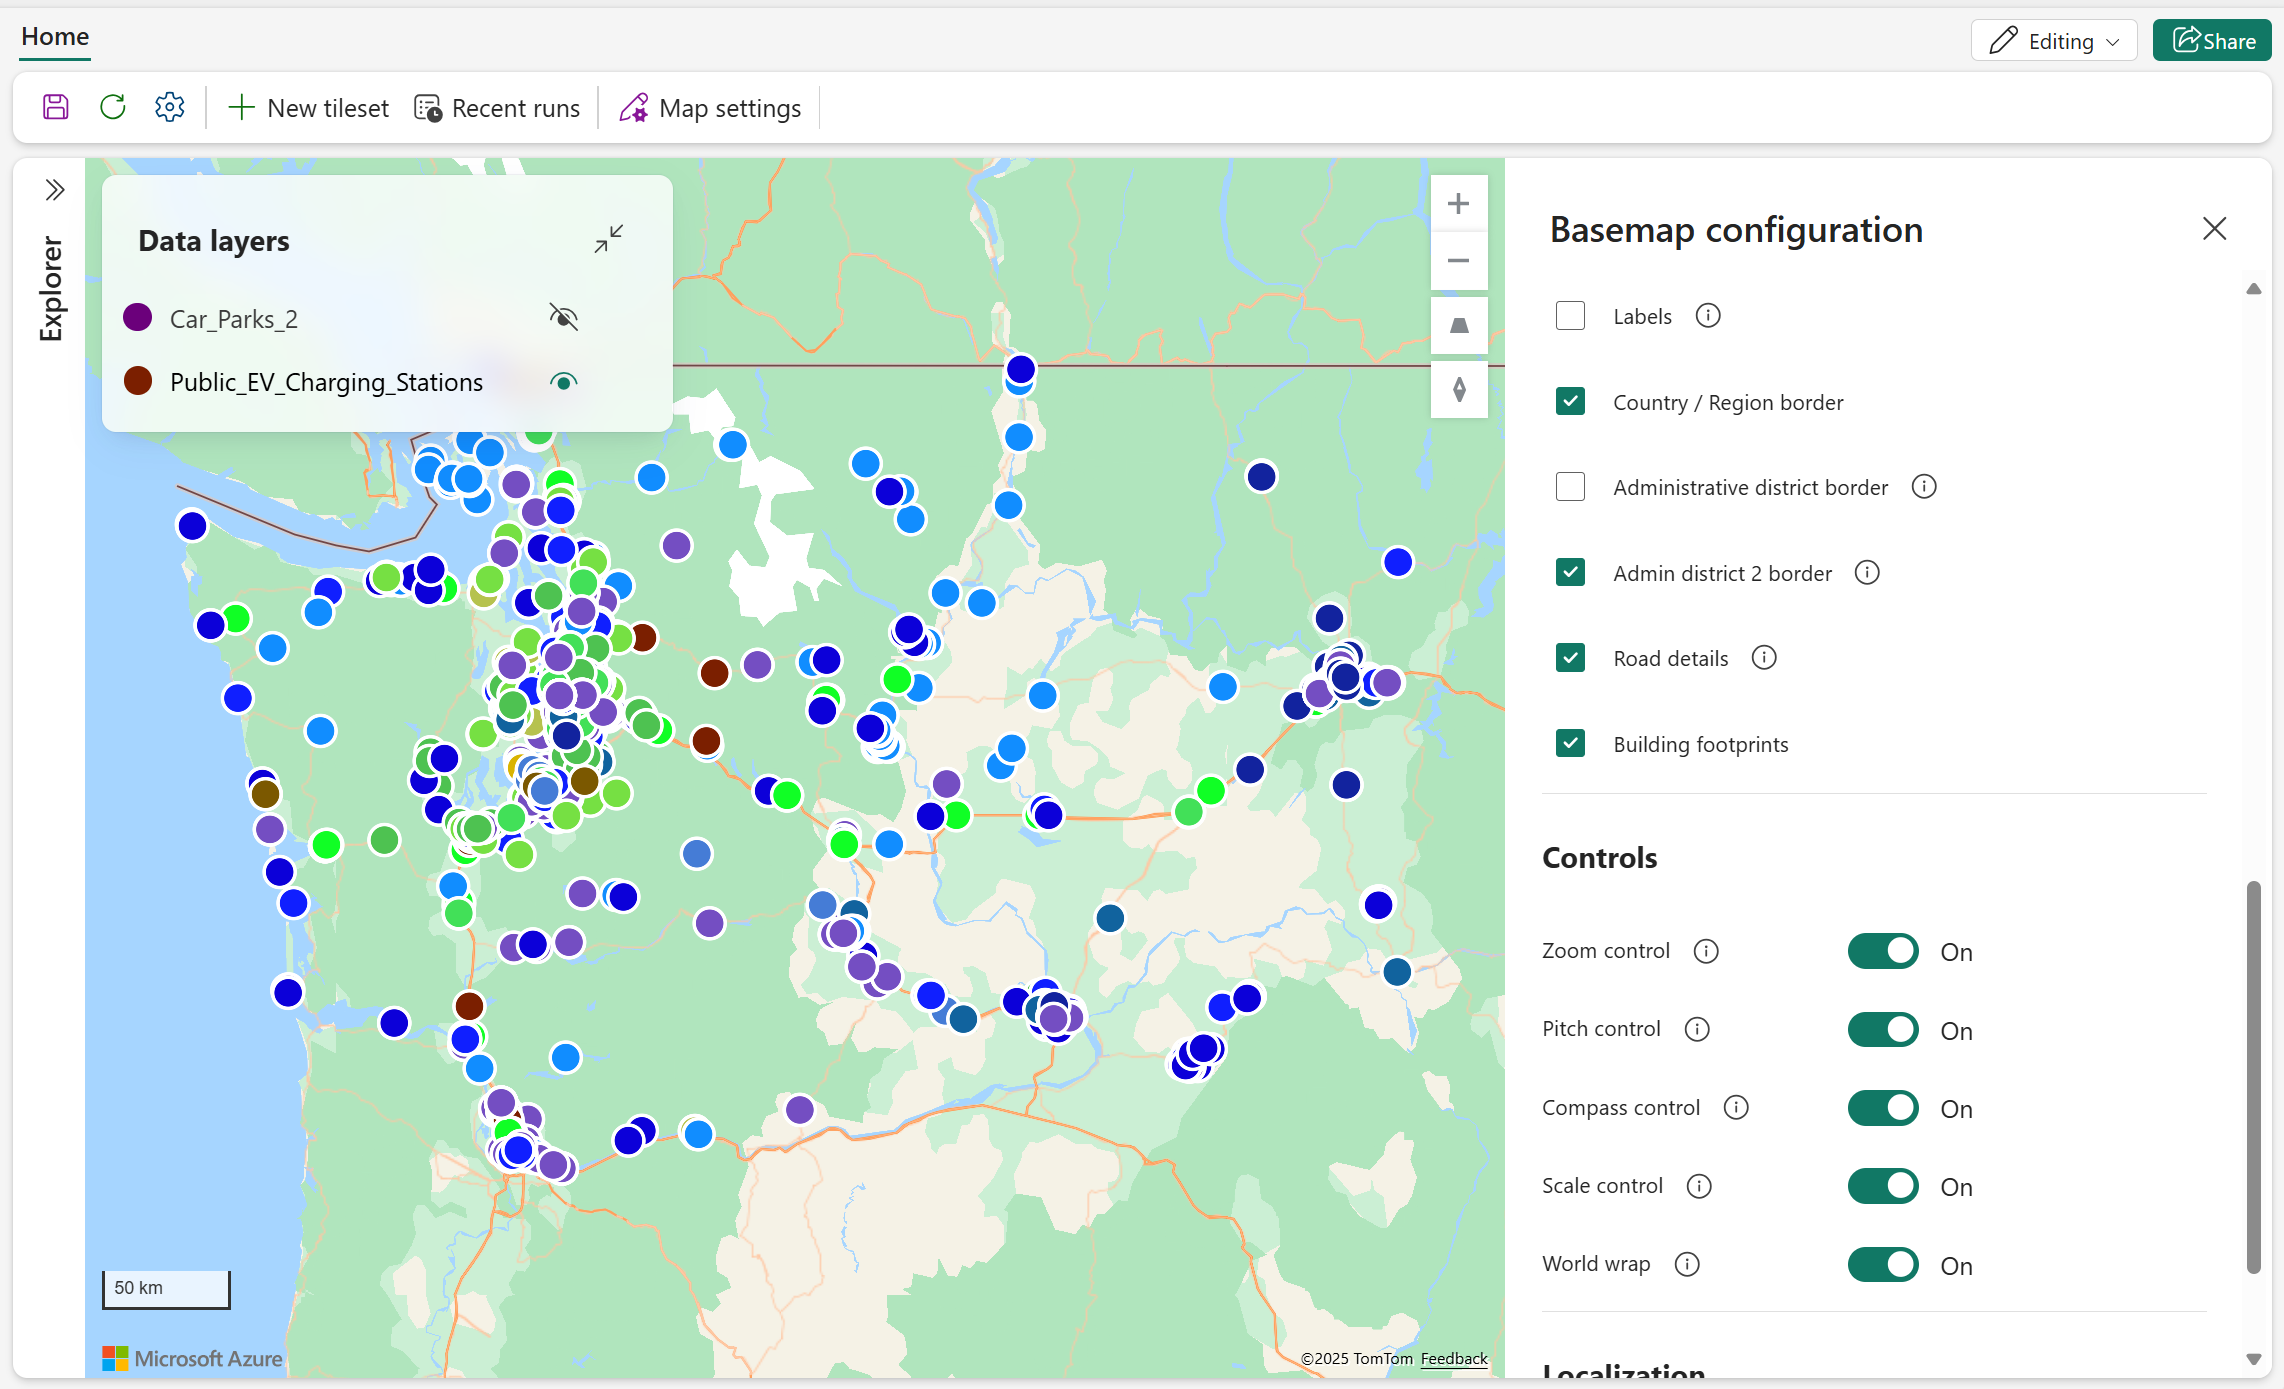
Task: Turn off the World wrap toggle
Action: (x=1882, y=1265)
